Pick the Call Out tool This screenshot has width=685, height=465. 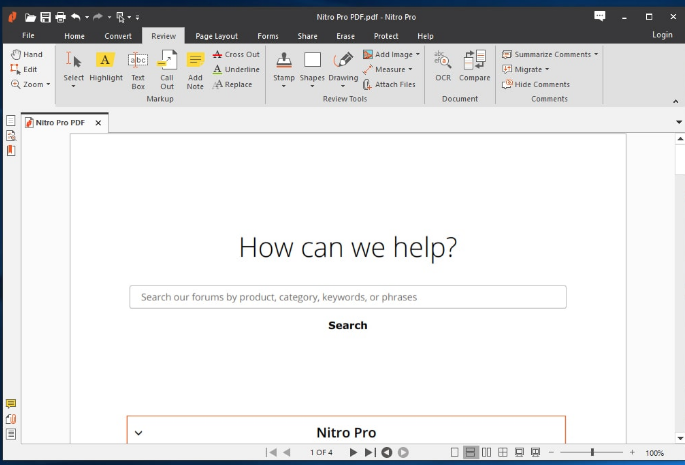[167, 71]
